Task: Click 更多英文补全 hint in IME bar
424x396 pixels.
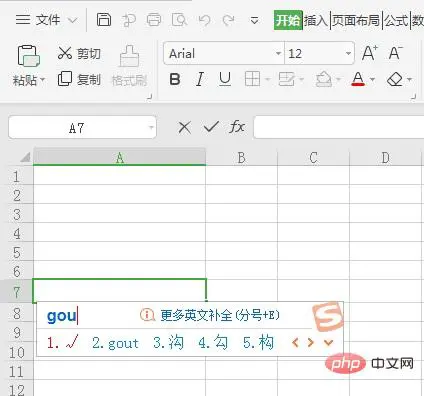Action: tap(210, 315)
